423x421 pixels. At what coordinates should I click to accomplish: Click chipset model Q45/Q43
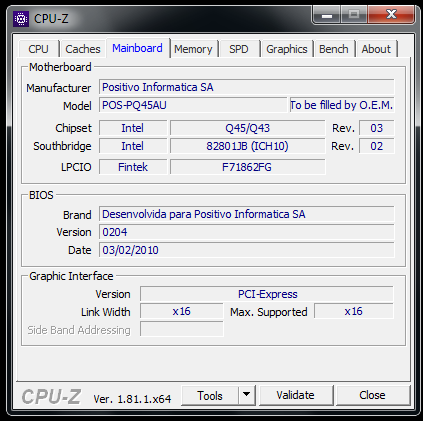[x=247, y=128]
